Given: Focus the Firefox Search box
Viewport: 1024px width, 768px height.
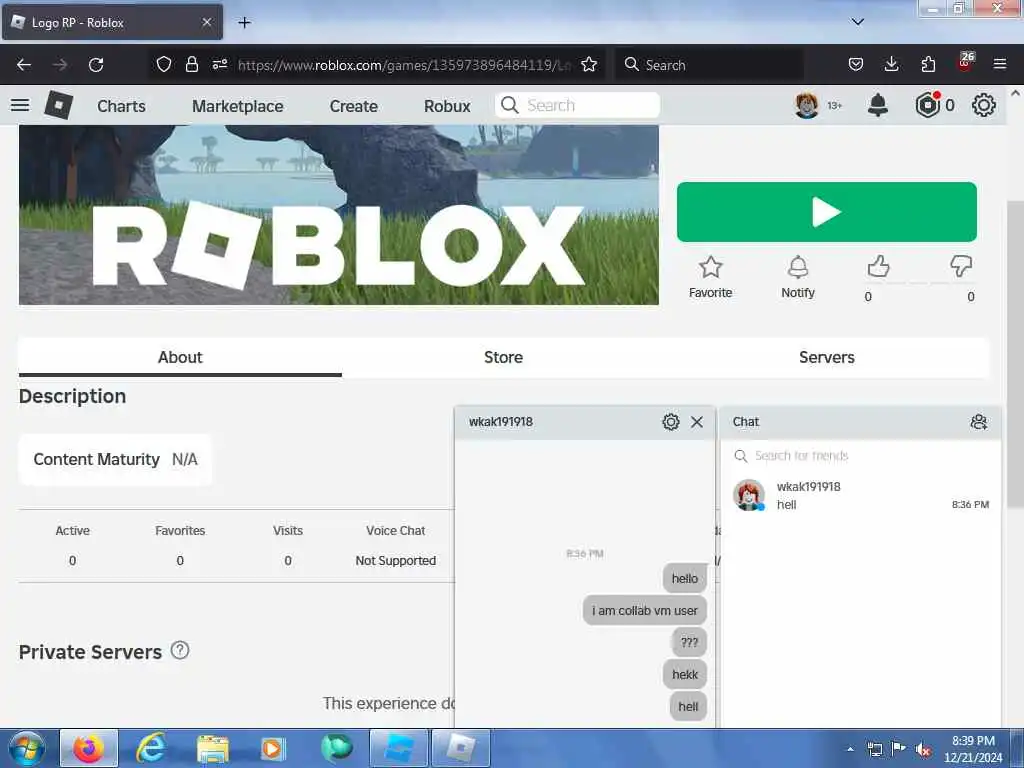Looking at the screenshot, I should [709, 65].
